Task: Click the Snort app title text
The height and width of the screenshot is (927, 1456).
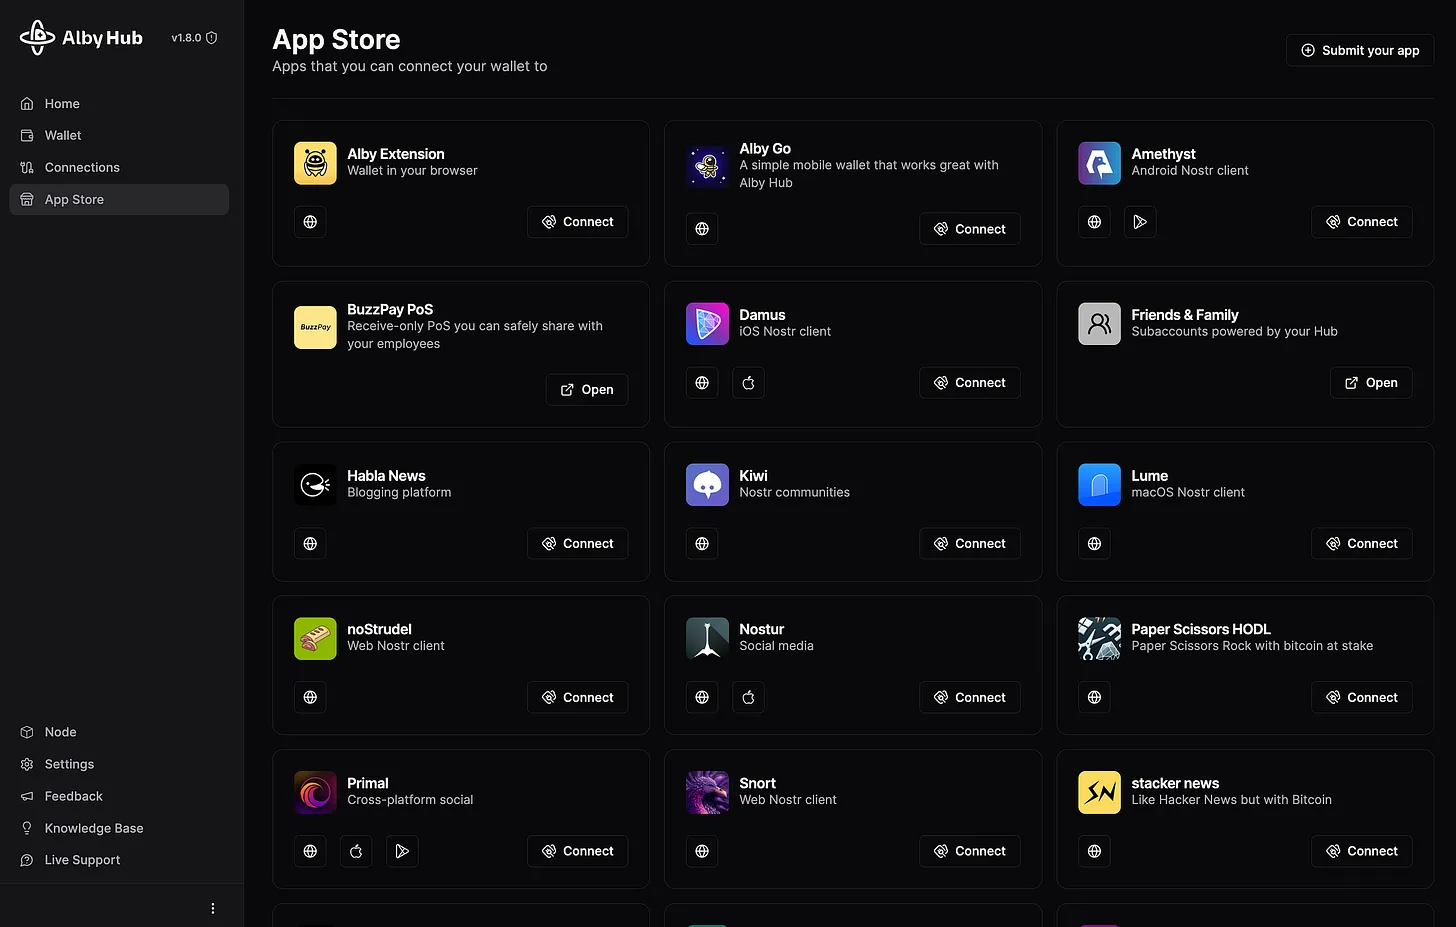Action: click(x=757, y=783)
